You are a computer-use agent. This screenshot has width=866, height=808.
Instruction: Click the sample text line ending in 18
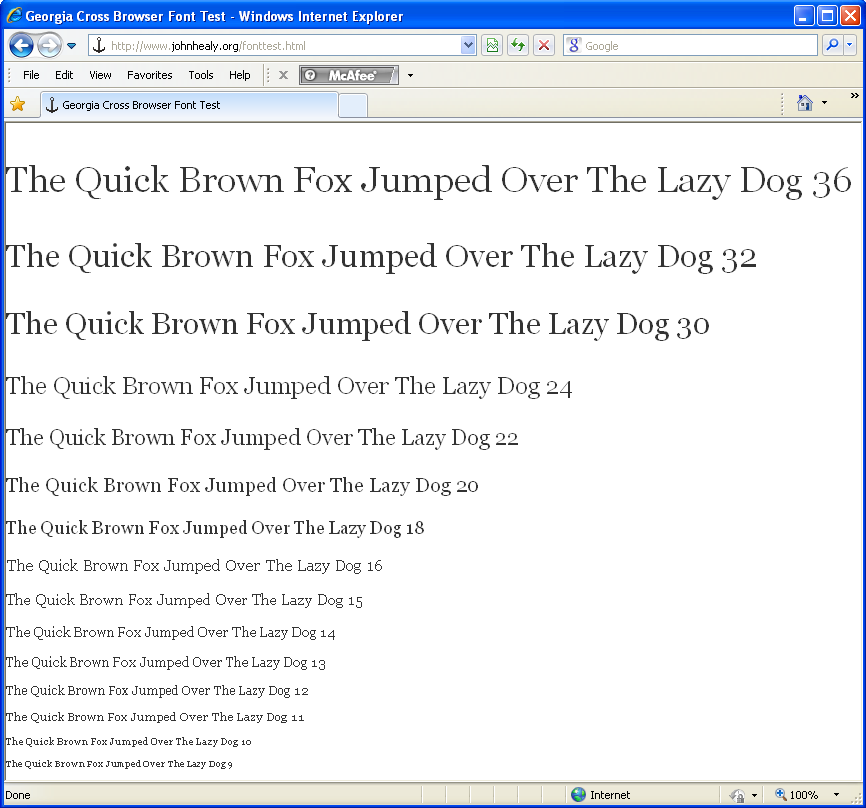[215, 528]
